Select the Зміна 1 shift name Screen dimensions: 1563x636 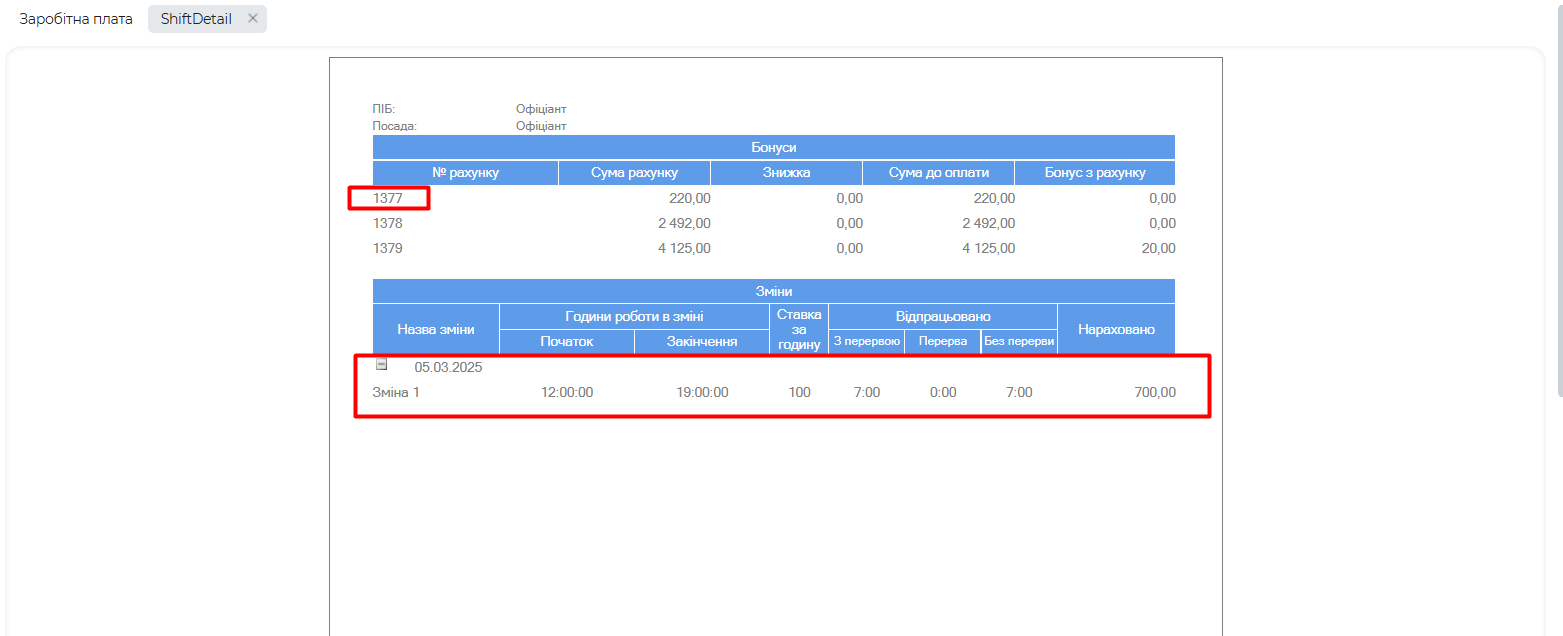(396, 392)
